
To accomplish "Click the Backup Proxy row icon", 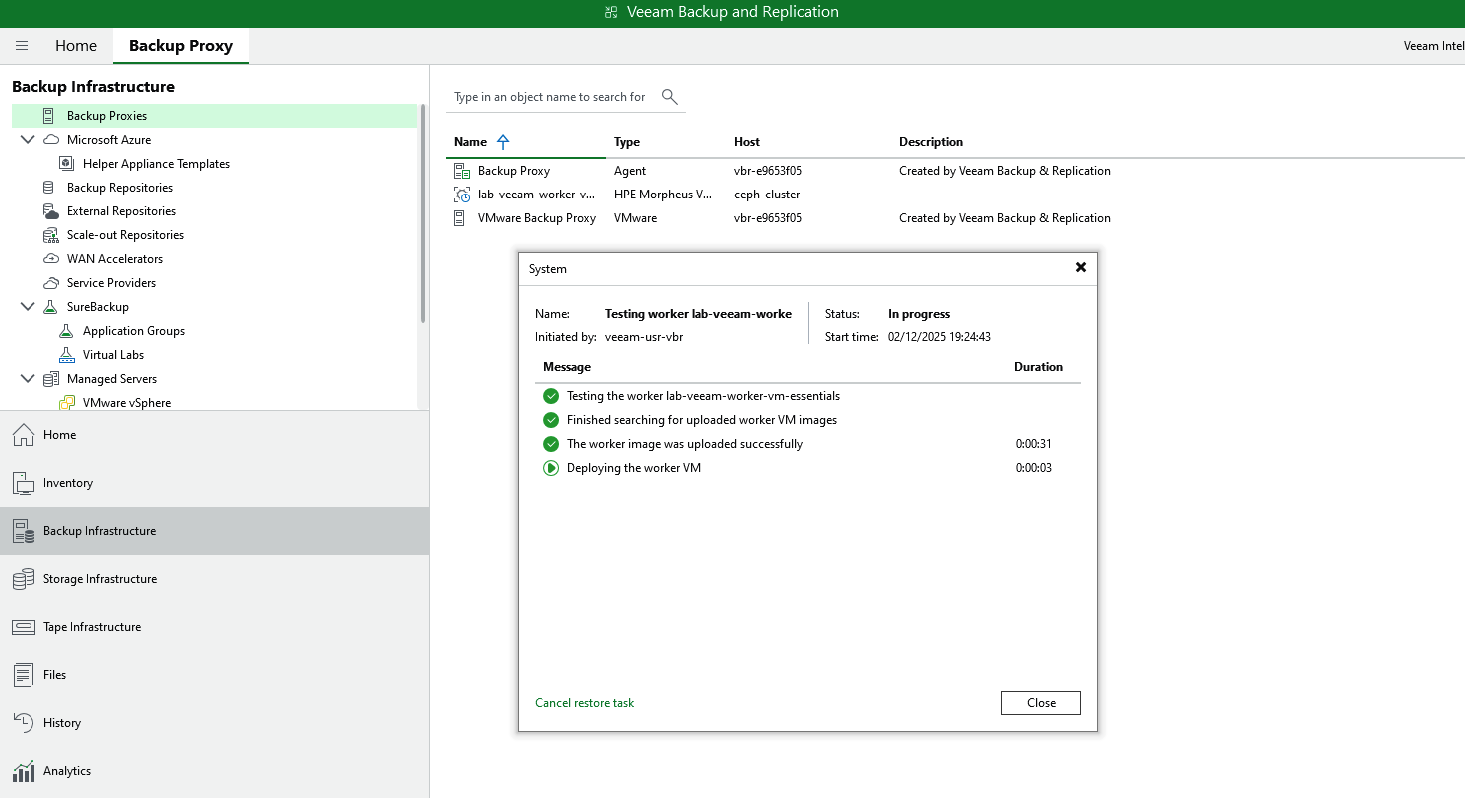I will 462,171.
